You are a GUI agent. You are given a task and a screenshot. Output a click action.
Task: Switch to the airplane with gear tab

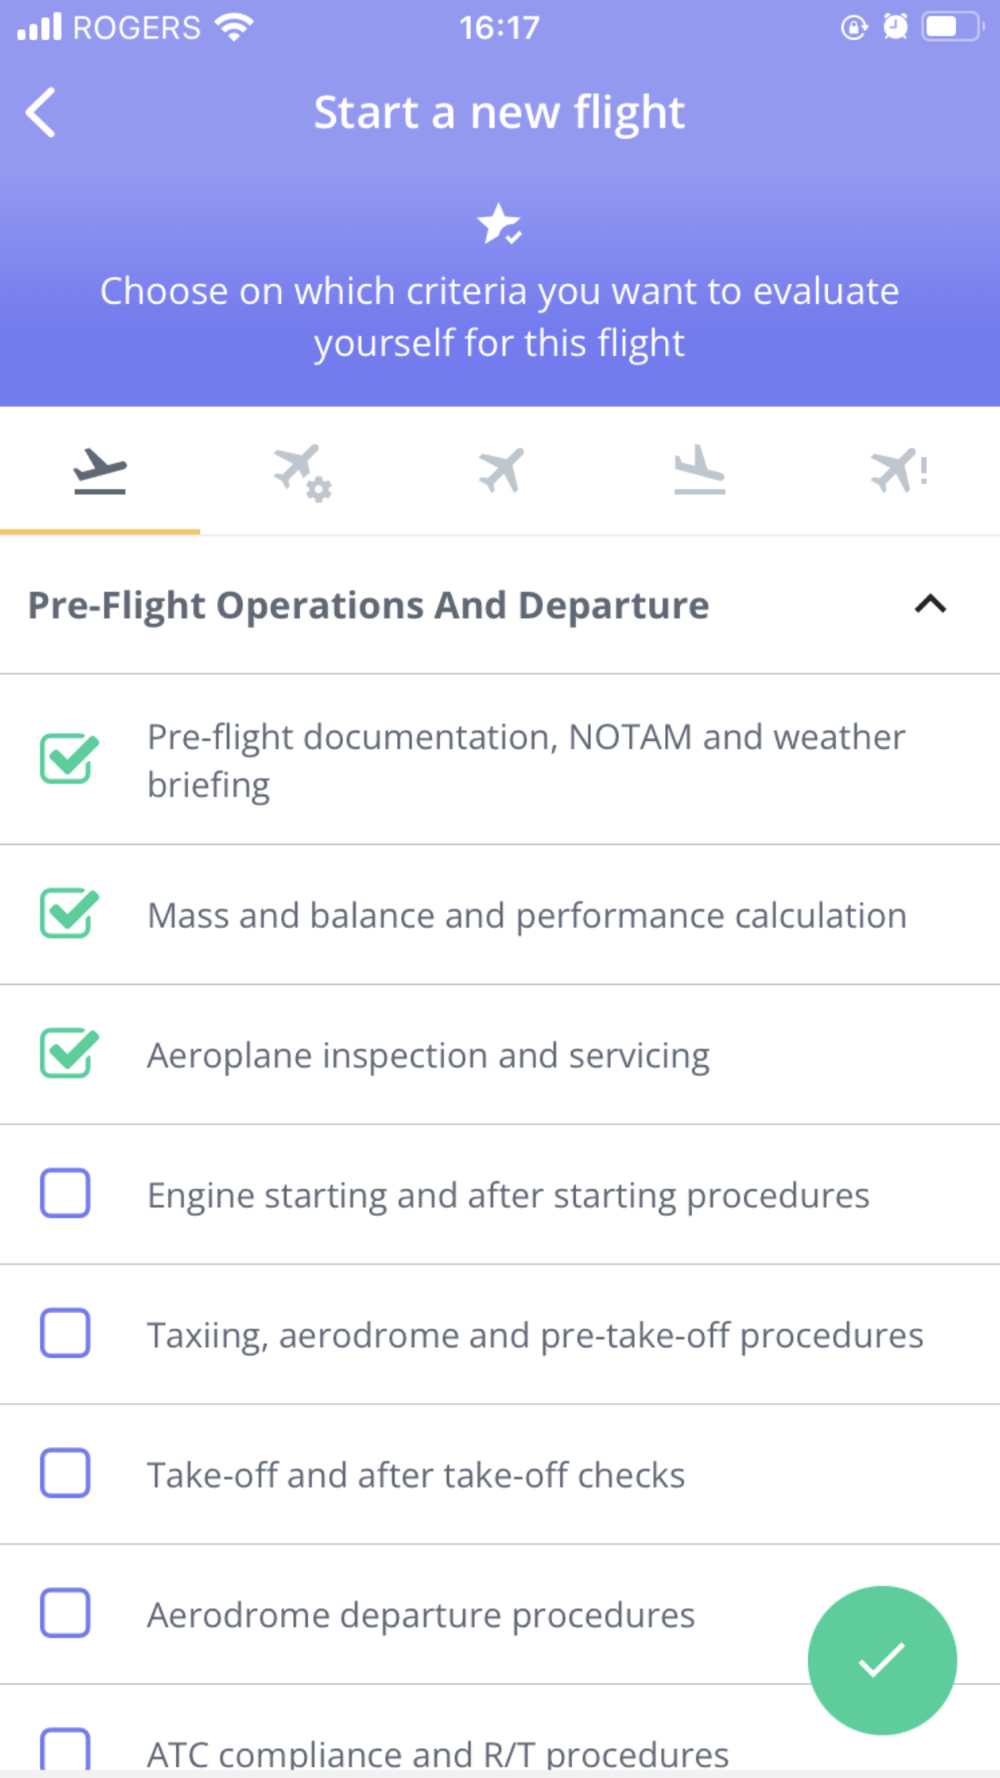[302, 472]
